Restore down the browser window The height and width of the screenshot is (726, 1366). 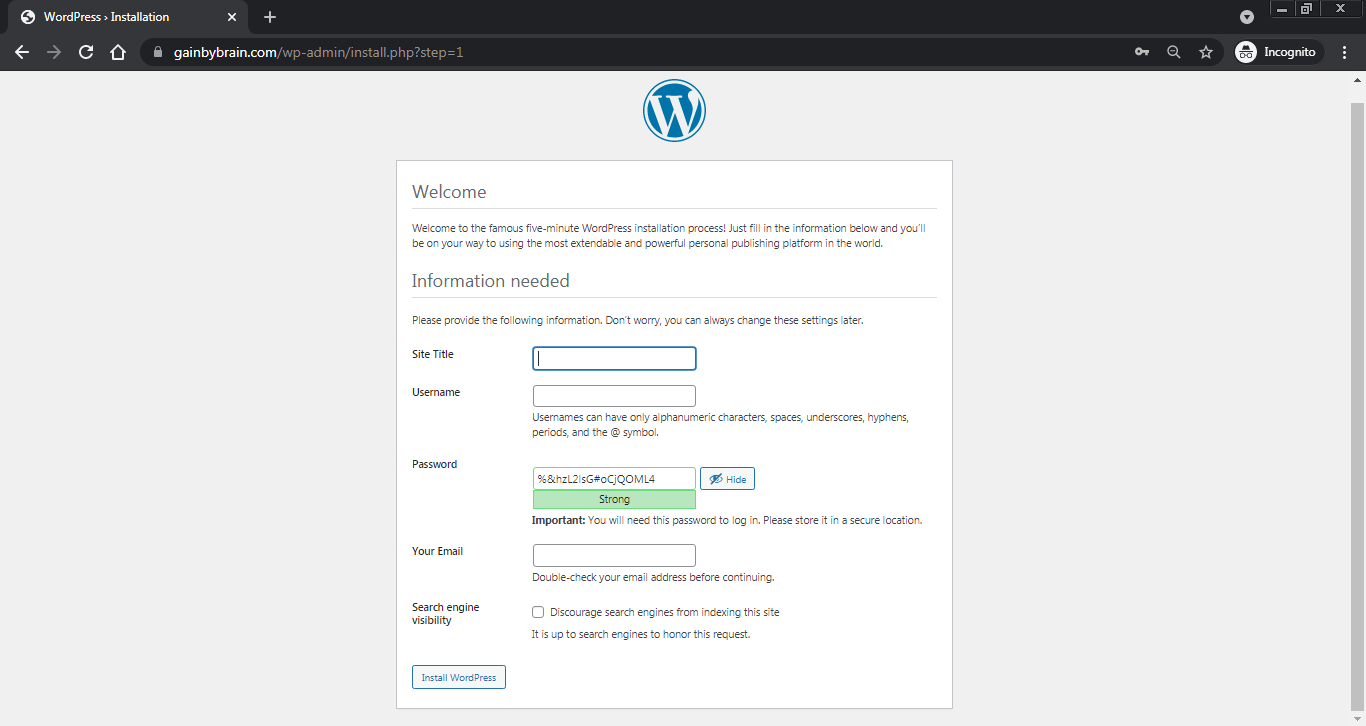click(1306, 9)
